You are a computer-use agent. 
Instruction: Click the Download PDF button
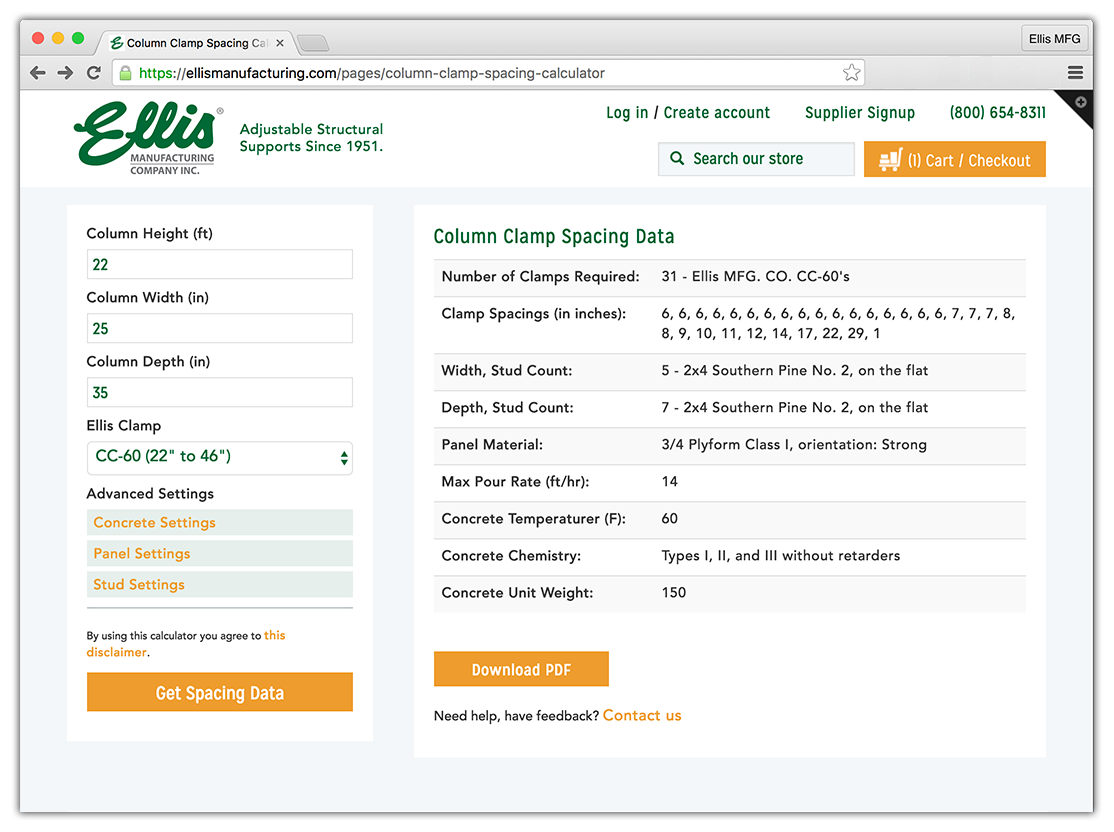click(521, 670)
